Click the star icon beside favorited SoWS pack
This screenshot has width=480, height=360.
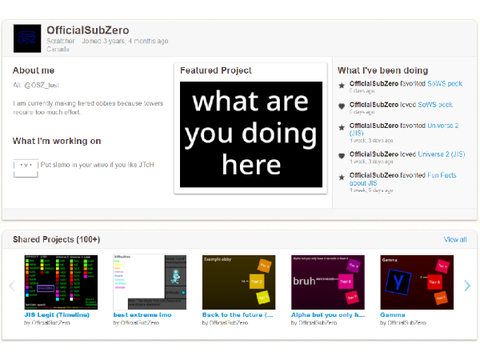coord(342,86)
